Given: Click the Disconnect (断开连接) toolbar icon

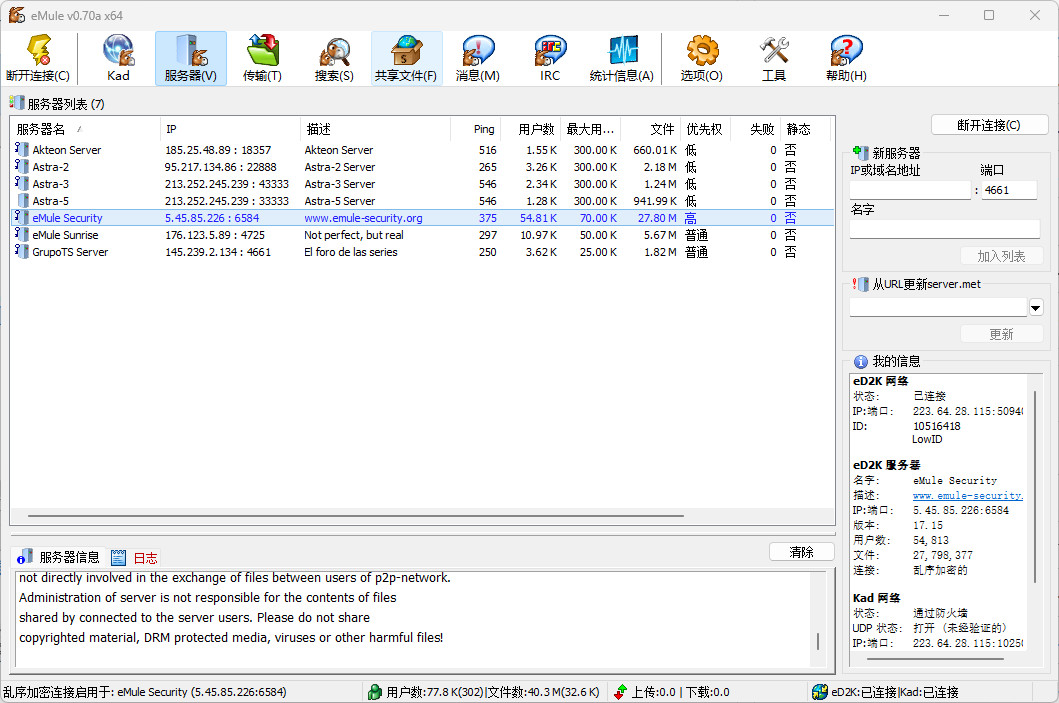Looking at the screenshot, I should [38, 58].
